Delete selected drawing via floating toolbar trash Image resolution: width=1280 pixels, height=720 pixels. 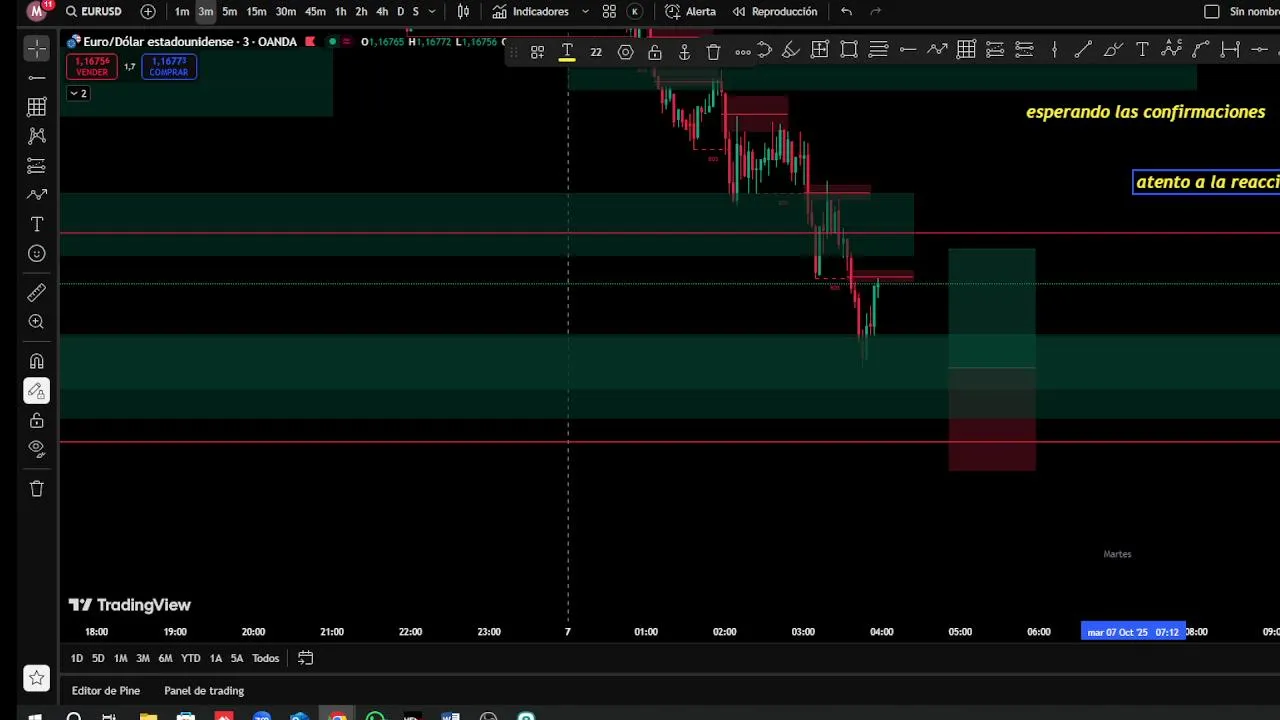pos(713,52)
